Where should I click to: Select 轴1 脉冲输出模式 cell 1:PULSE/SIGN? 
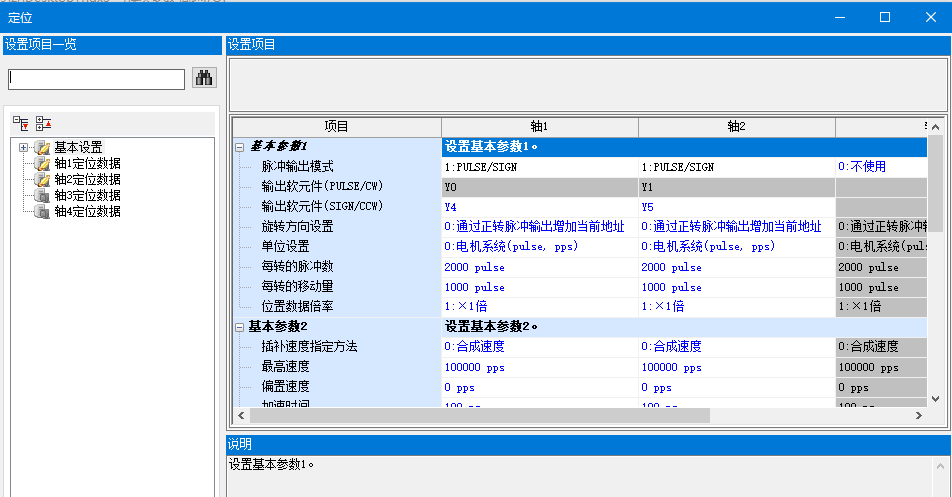point(539,167)
